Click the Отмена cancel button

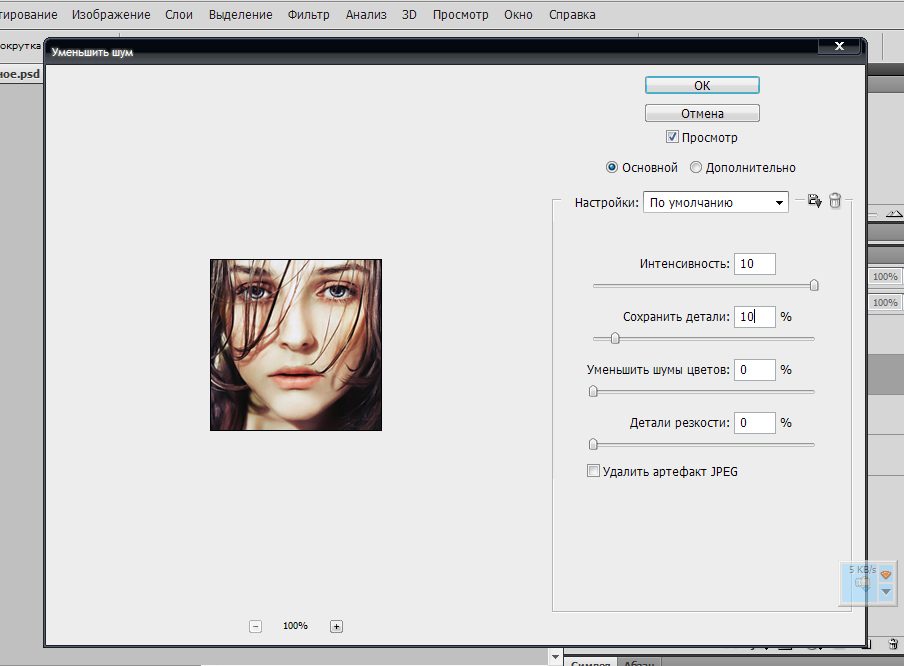tap(702, 113)
